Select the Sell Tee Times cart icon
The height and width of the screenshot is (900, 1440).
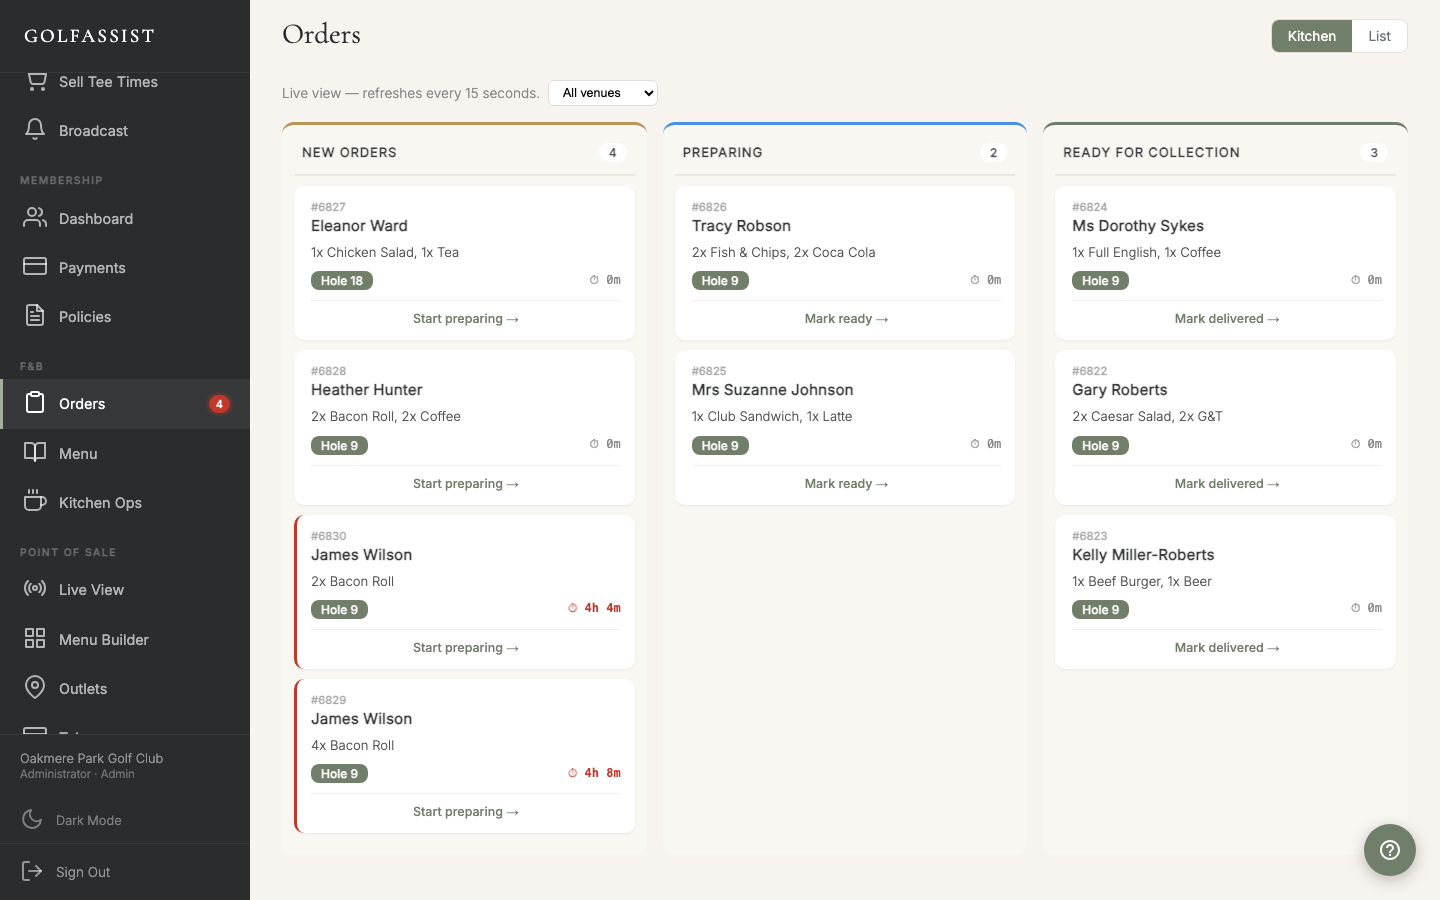tap(37, 80)
